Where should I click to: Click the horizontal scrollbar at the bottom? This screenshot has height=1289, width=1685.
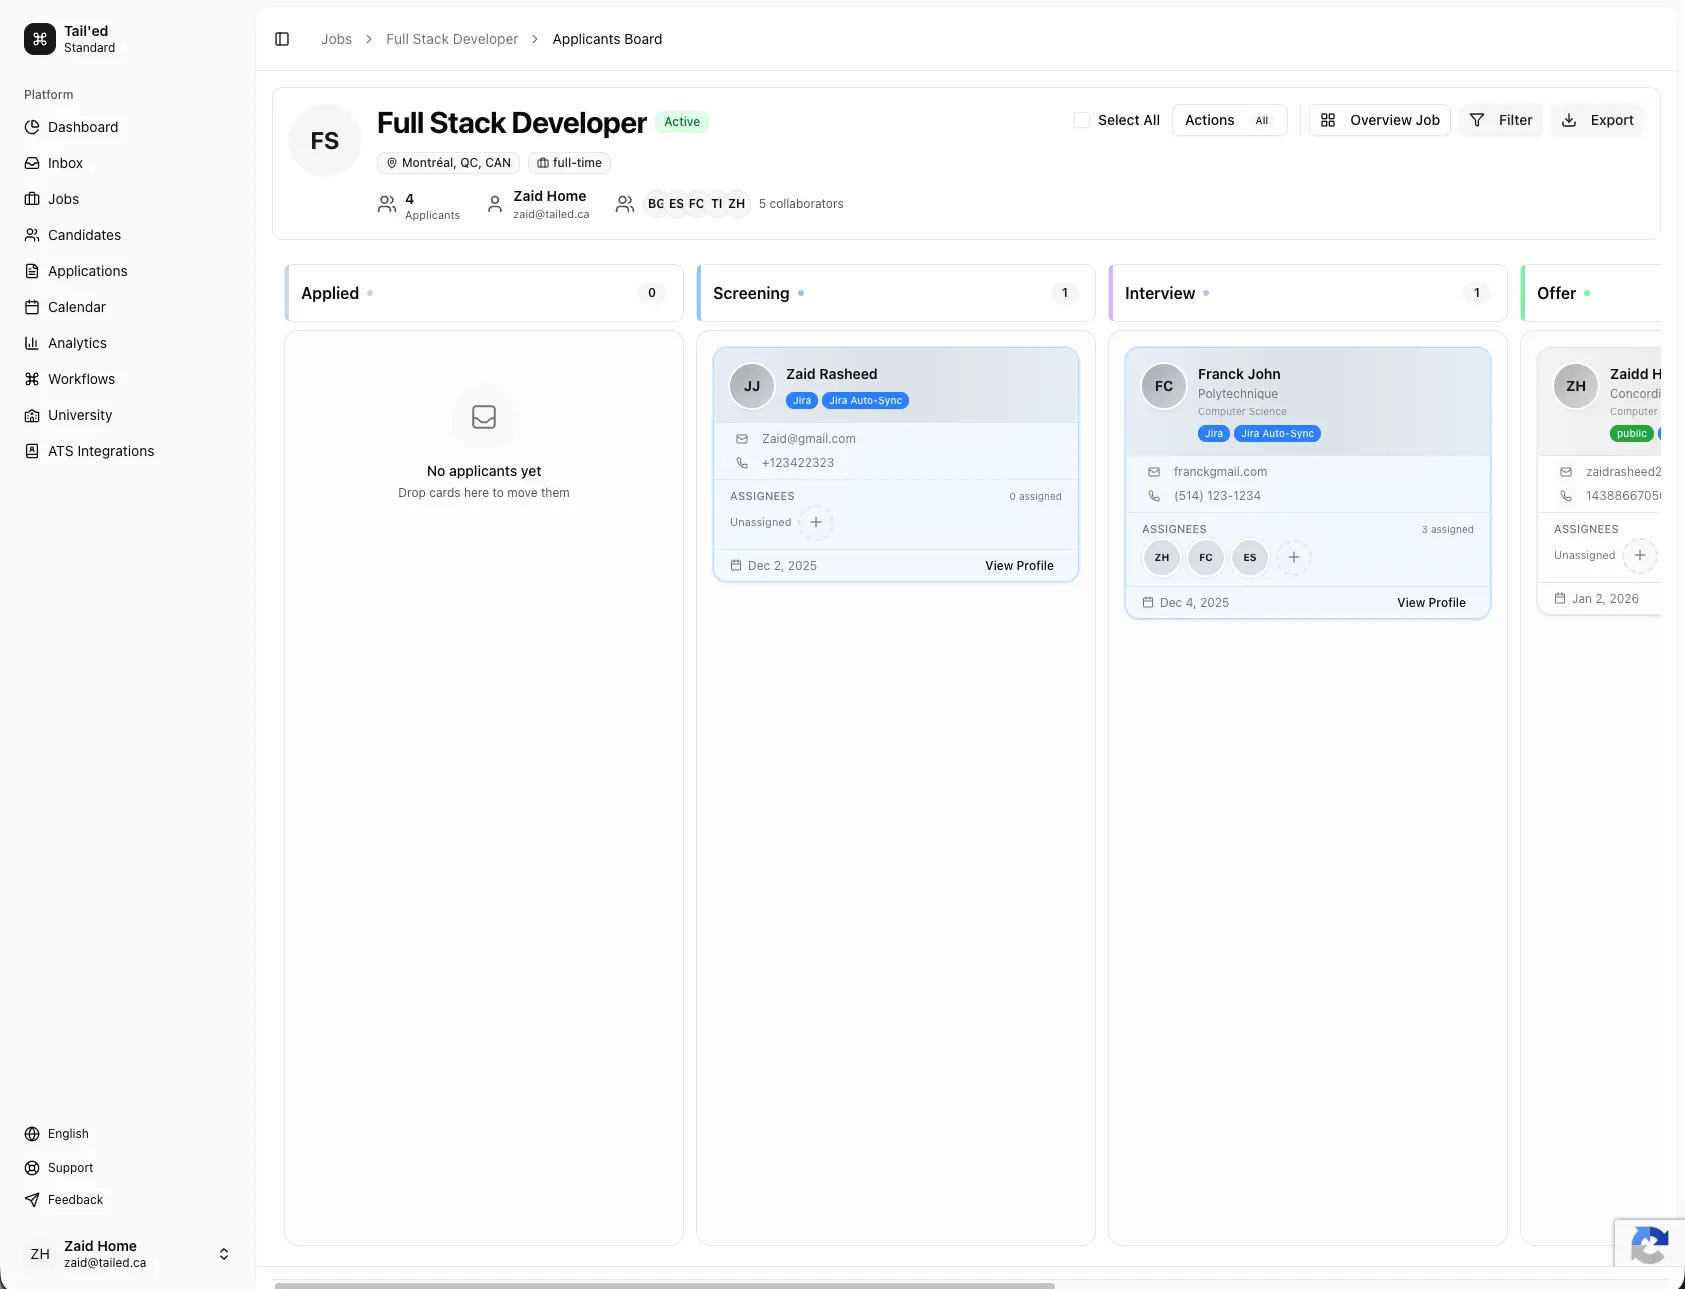(x=665, y=1285)
